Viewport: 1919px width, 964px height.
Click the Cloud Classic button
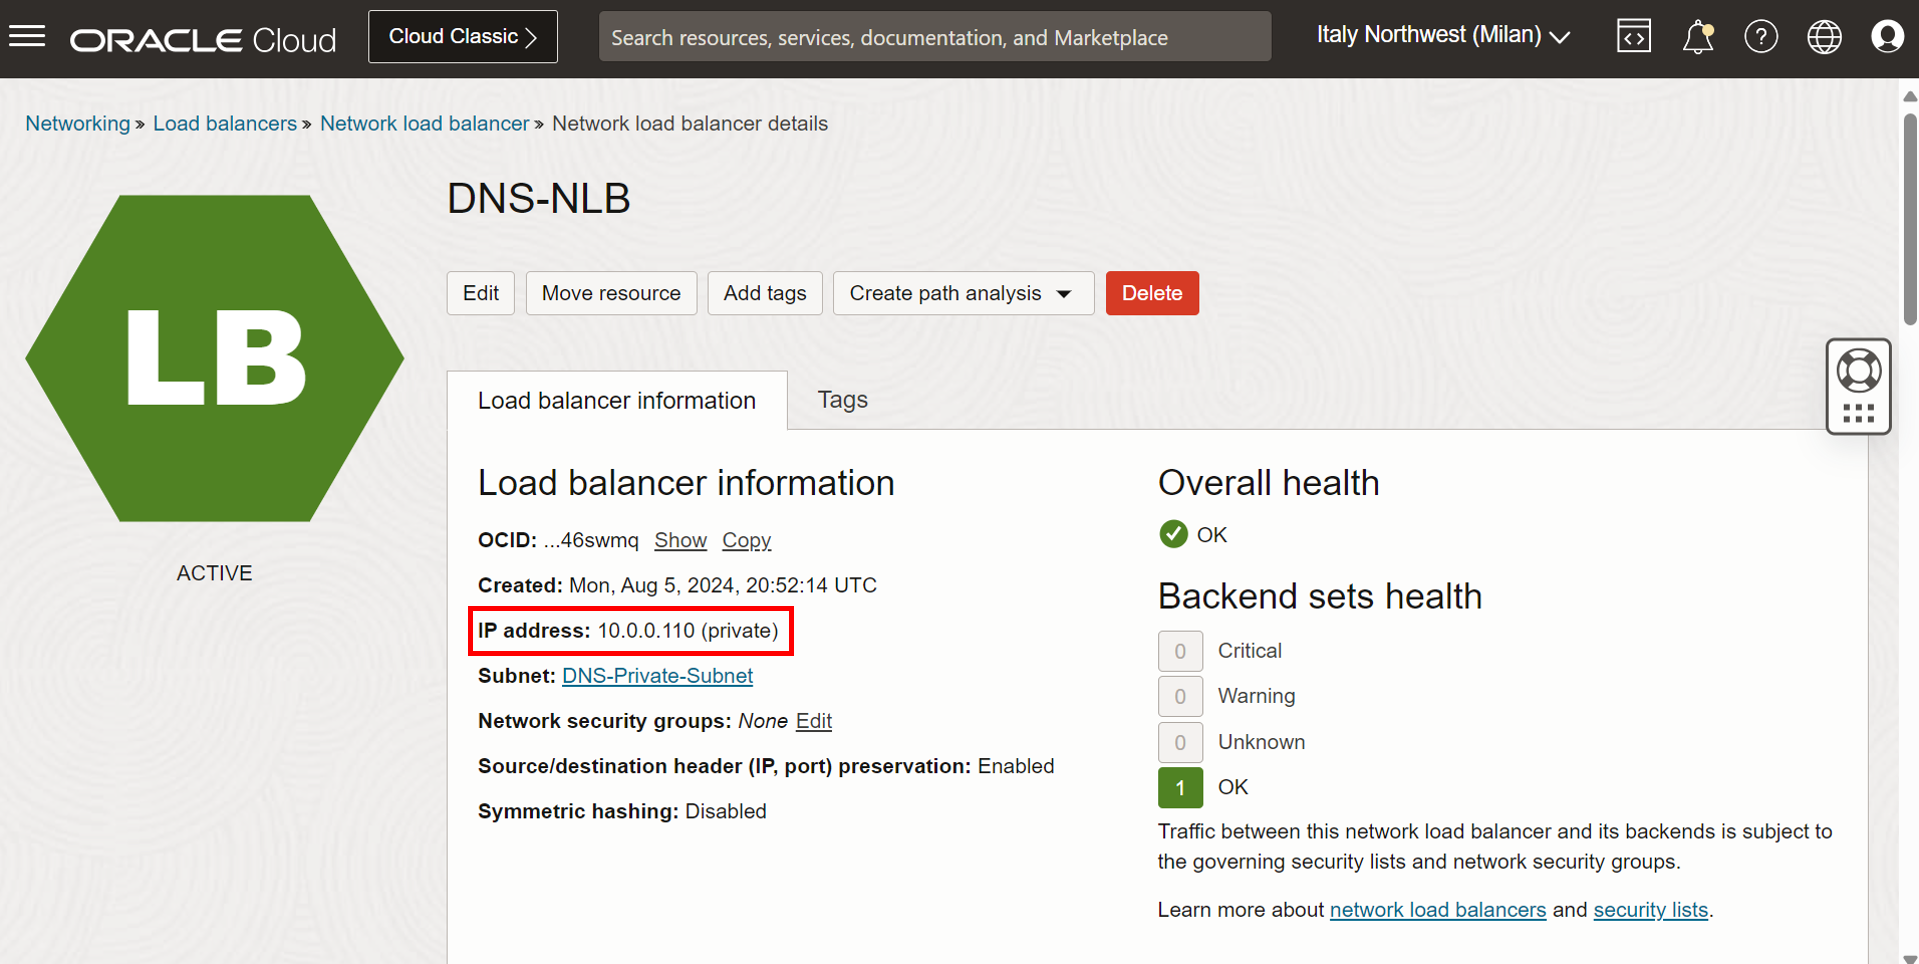[x=463, y=37]
